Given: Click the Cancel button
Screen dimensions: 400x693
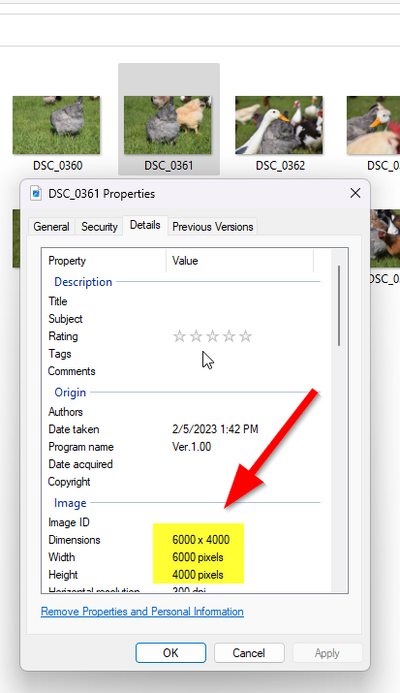Looking at the screenshot, I should [249, 653].
